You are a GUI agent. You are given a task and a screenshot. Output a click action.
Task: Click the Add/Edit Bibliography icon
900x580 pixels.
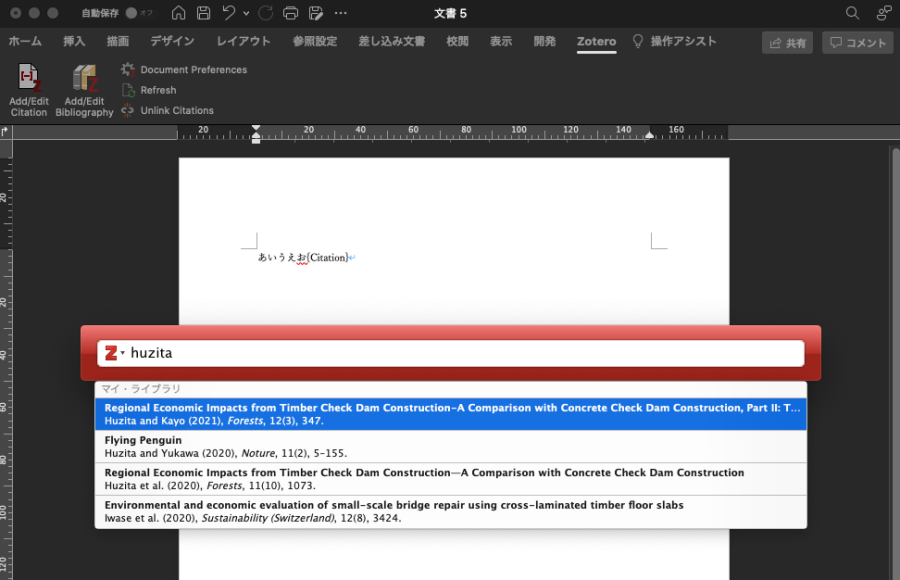coord(84,80)
